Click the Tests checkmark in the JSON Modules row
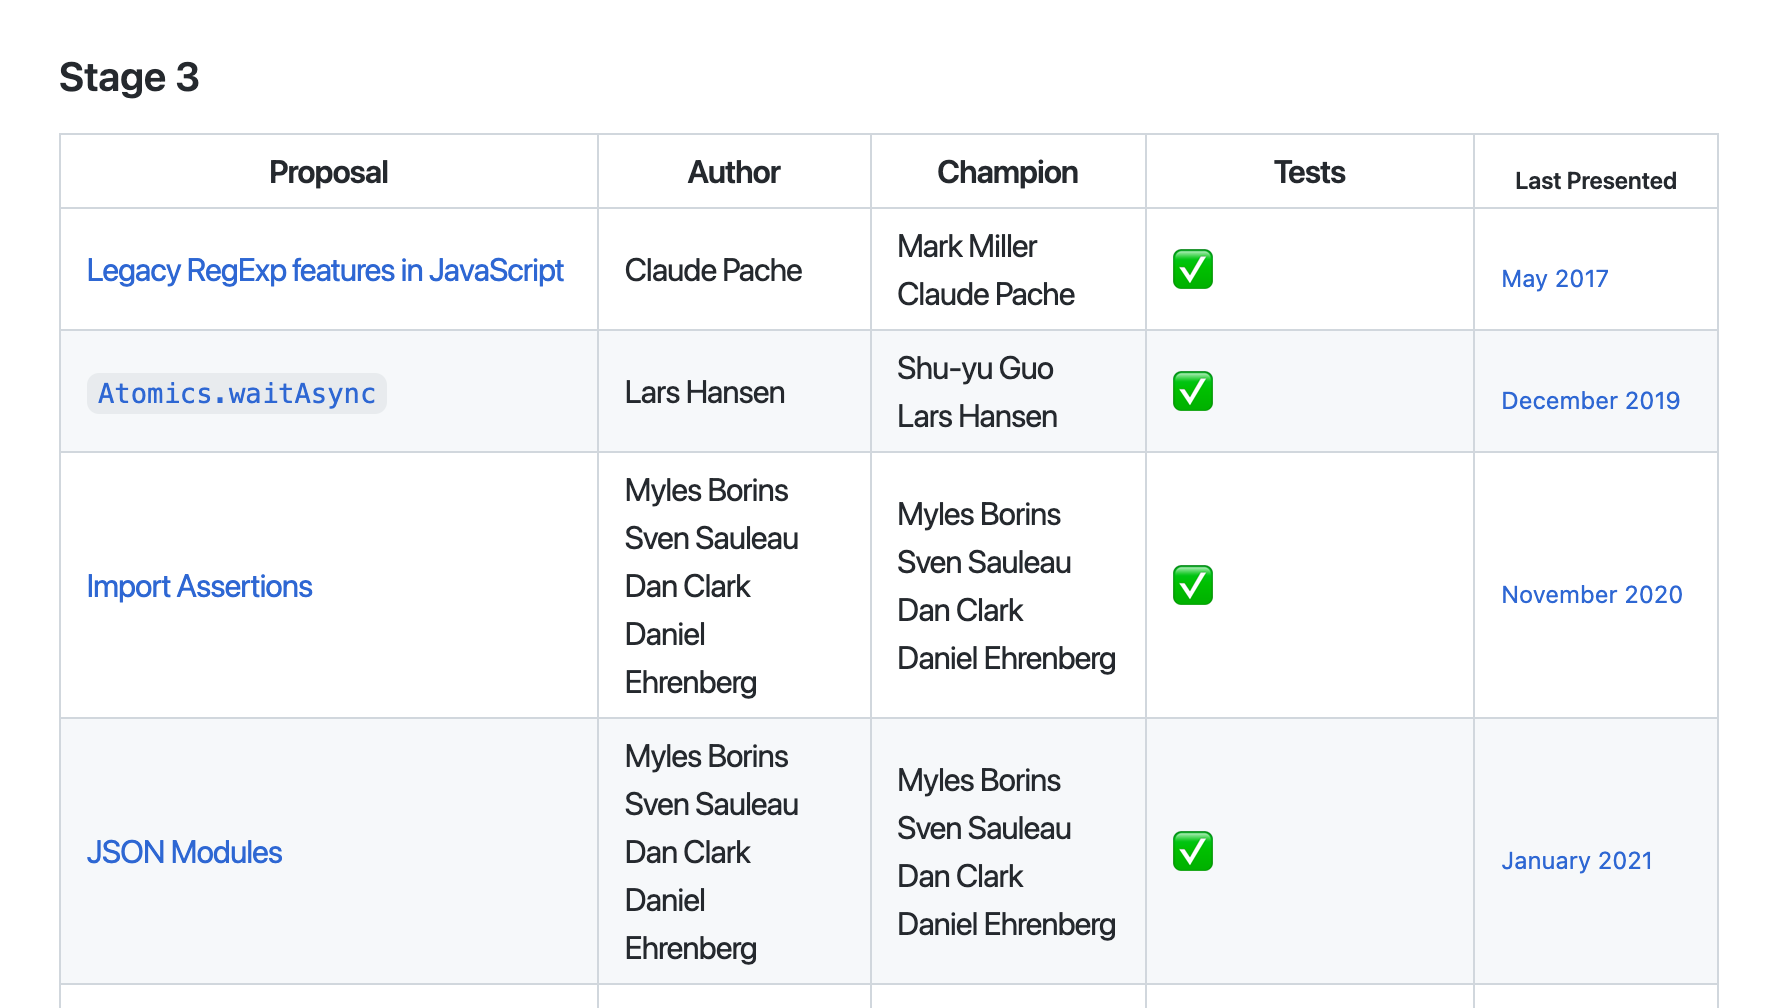The image size is (1770, 1008). coord(1191,851)
